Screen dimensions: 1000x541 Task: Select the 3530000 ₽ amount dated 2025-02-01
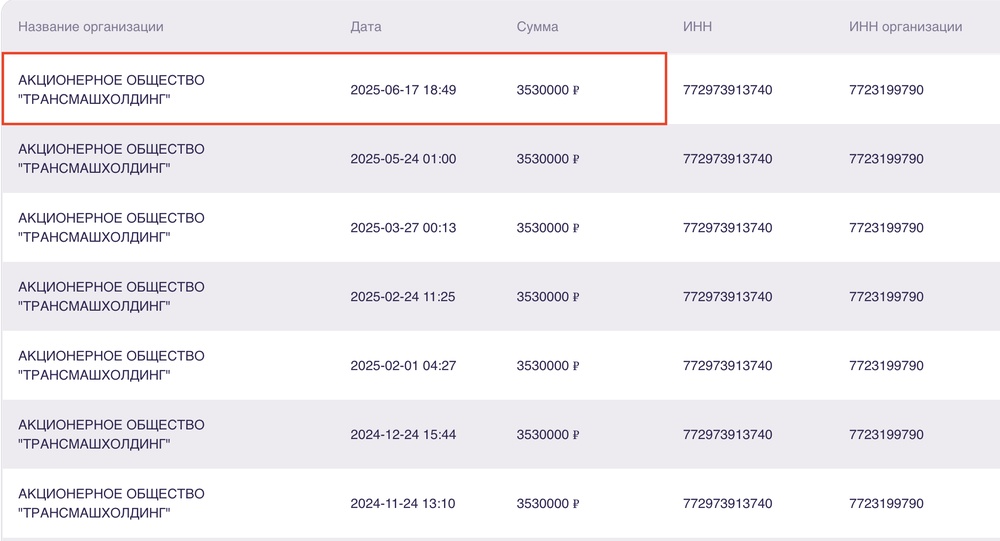[548, 366]
